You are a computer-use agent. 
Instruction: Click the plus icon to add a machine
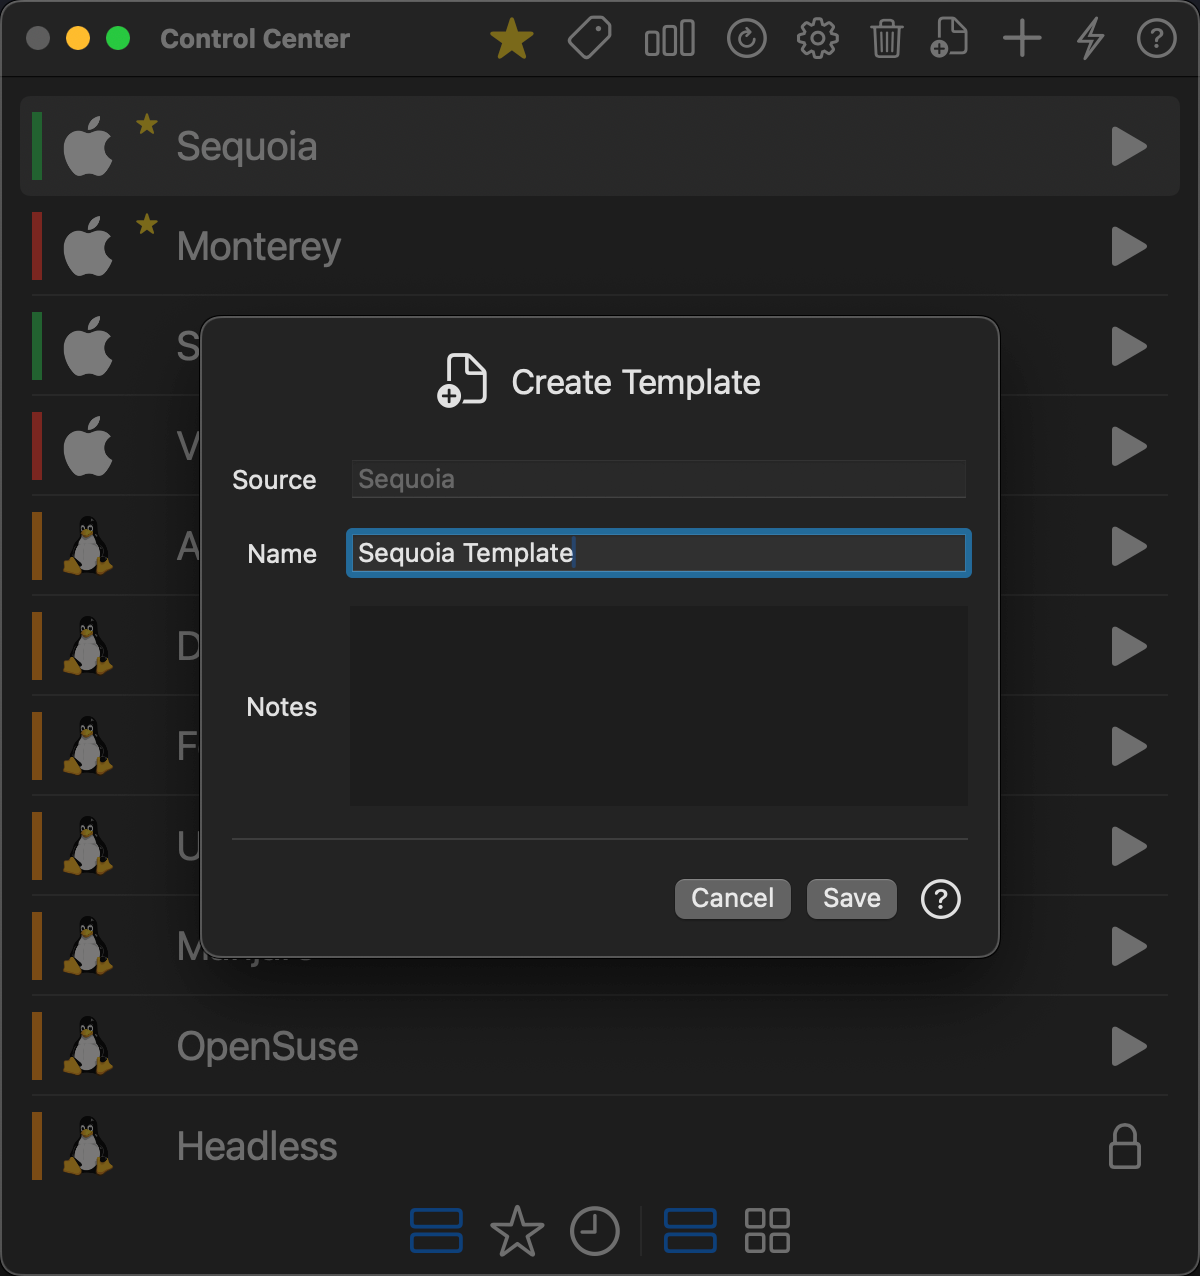(x=1022, y=40)
